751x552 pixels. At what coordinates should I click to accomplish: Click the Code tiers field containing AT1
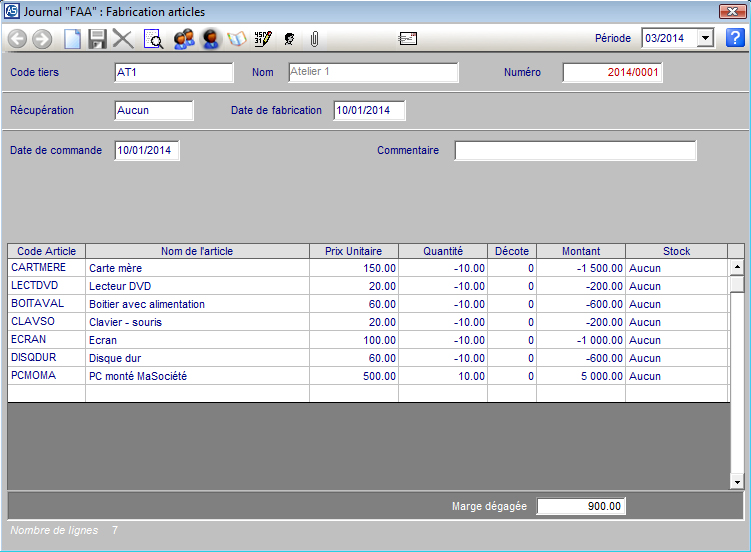pos(173,72)
